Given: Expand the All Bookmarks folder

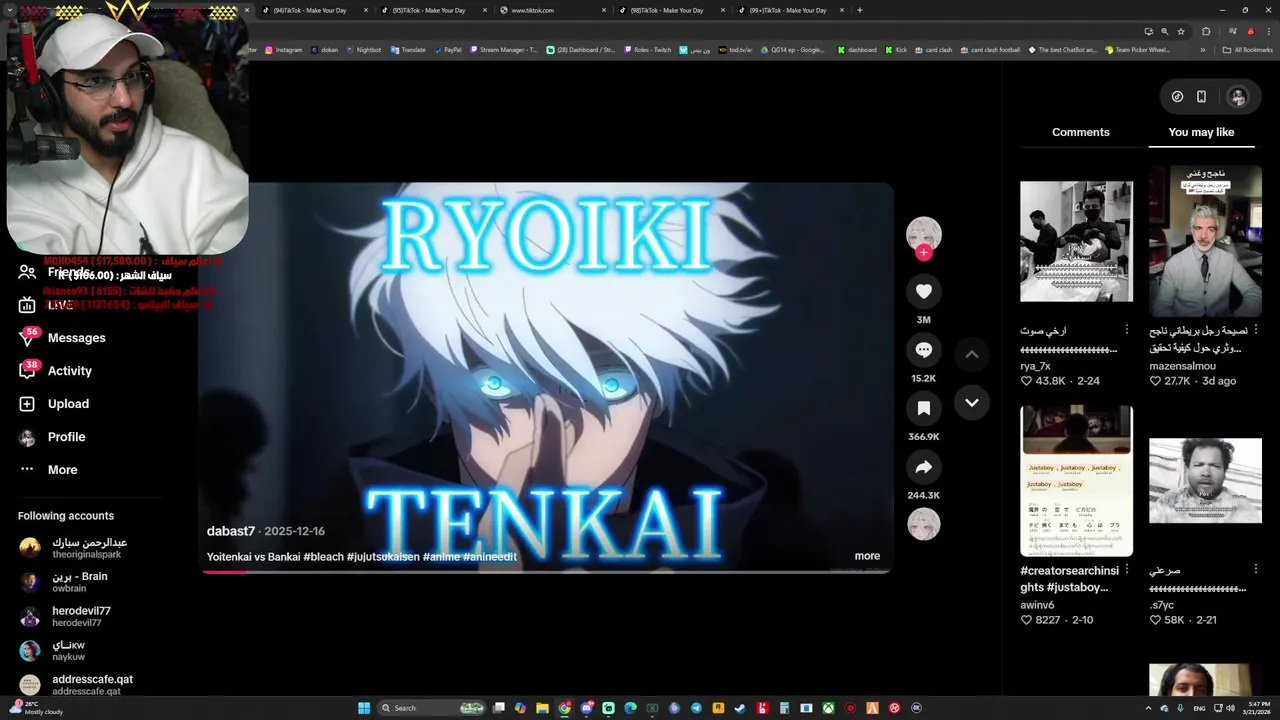Looking at the screenshot, I should (x=1248, y=50).
